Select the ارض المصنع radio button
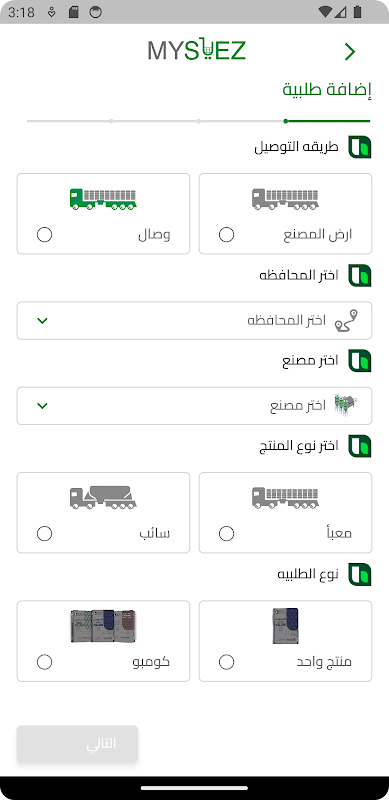The height and width of the screenshot is (800, 389). click(x=226, y=235)
